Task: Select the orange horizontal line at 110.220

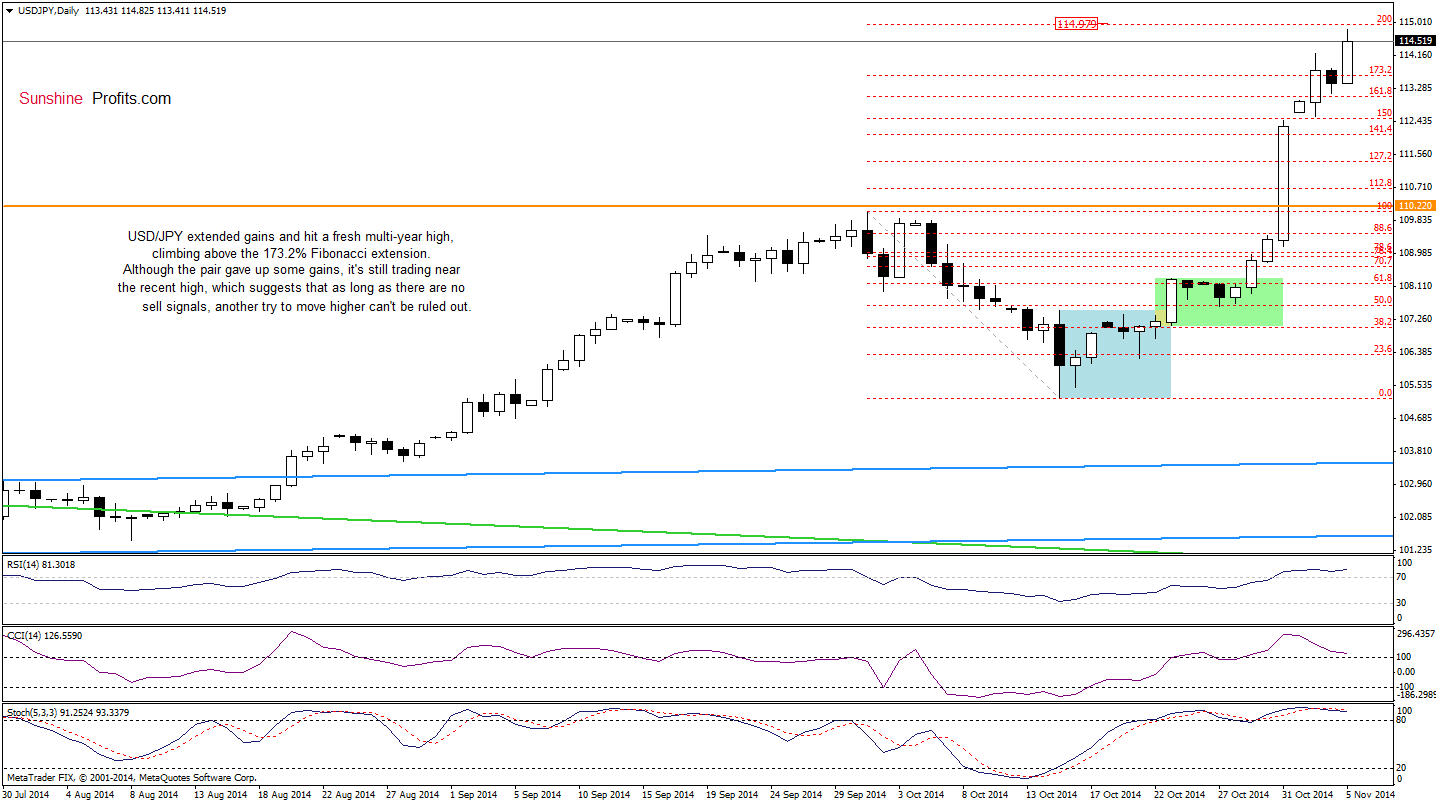Action: click(697, 206)
